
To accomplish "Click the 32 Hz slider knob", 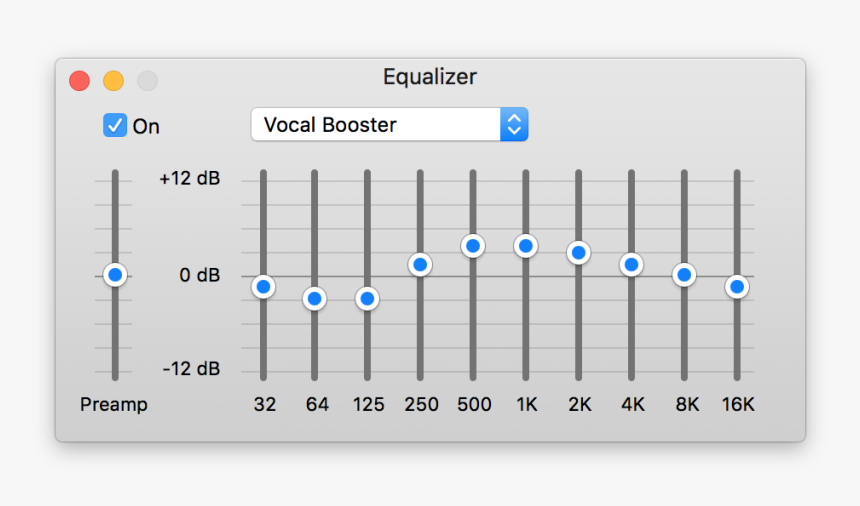I will (263, 287).
